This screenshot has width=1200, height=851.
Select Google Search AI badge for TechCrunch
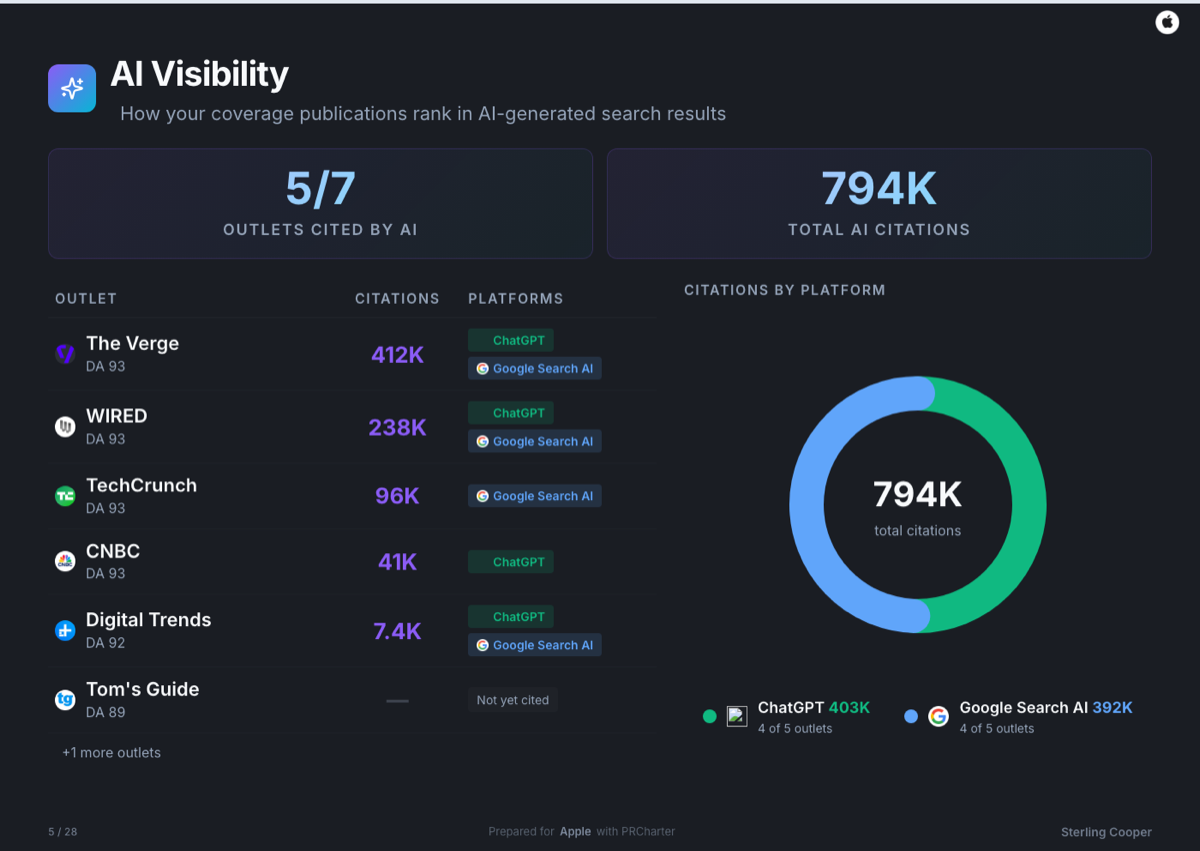pyautogui.click(x=535, y=496)
